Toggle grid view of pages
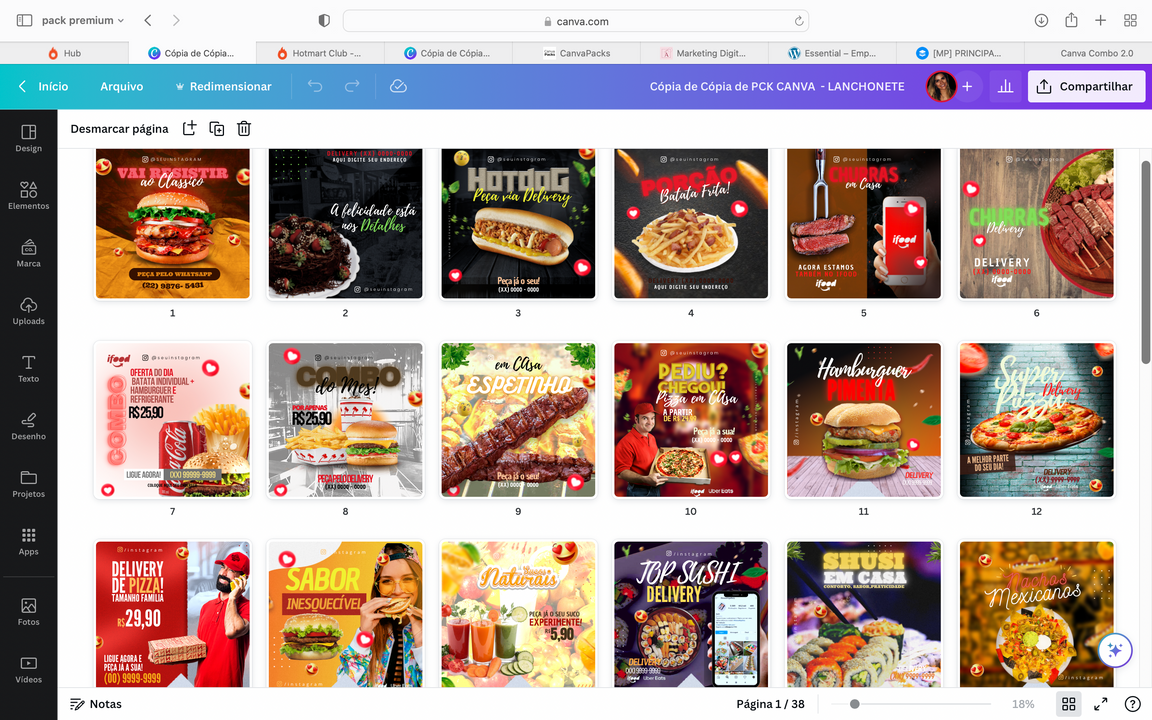 coord(1068,704)
